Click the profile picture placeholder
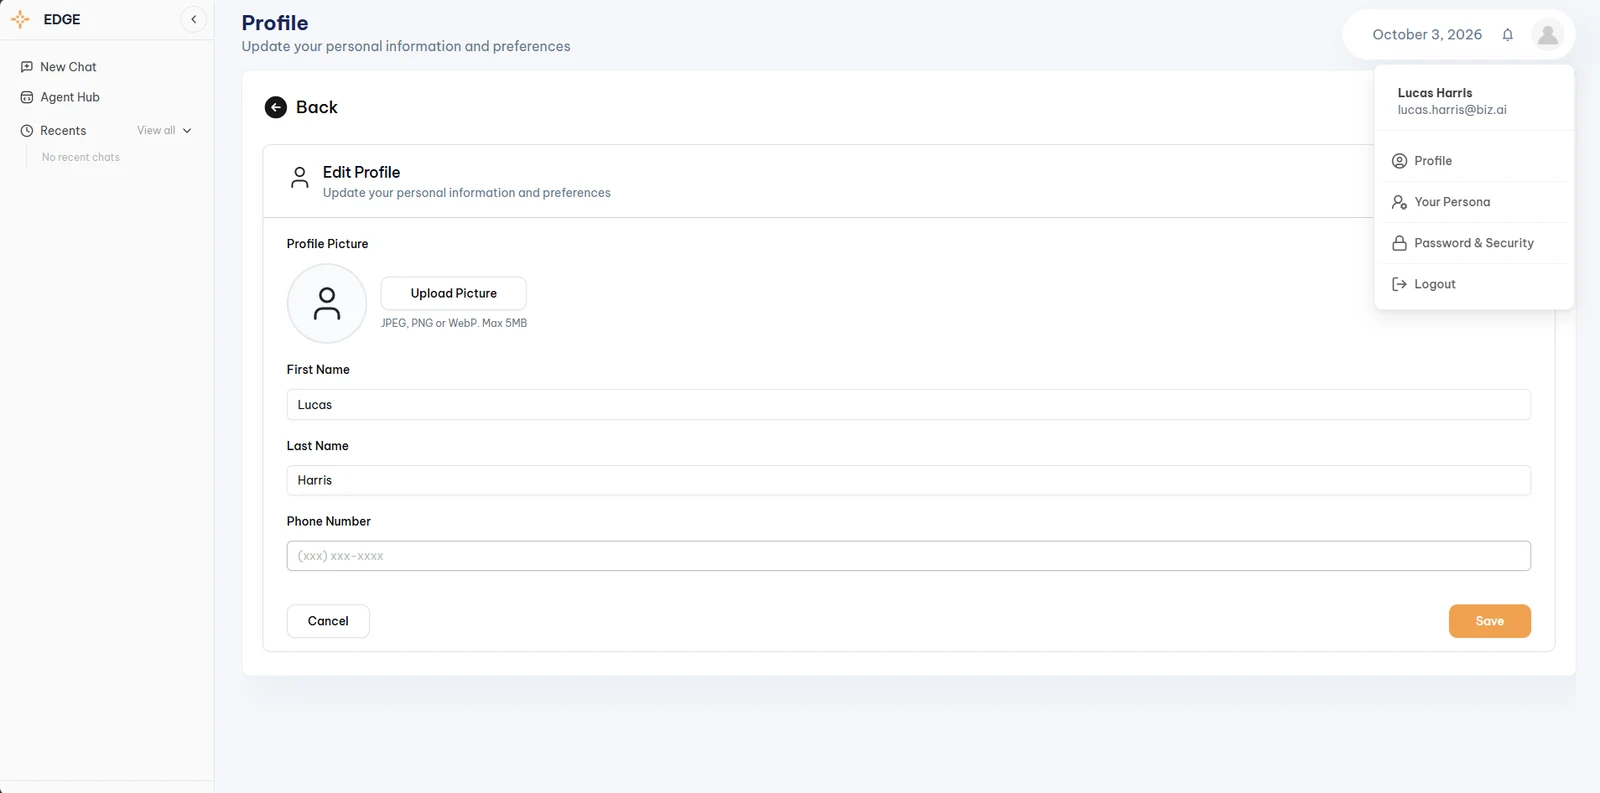The width and height of the screenshot is (1600, 793). 327,303
